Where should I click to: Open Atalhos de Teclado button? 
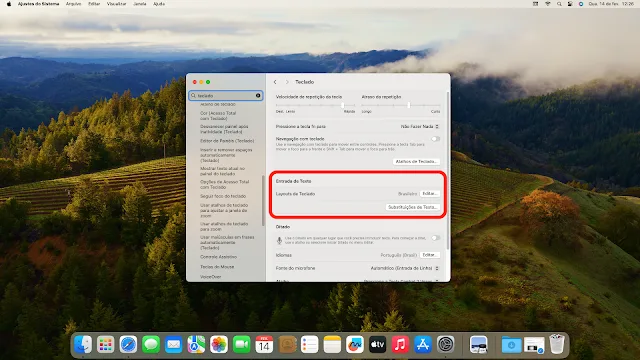(416, 162)
